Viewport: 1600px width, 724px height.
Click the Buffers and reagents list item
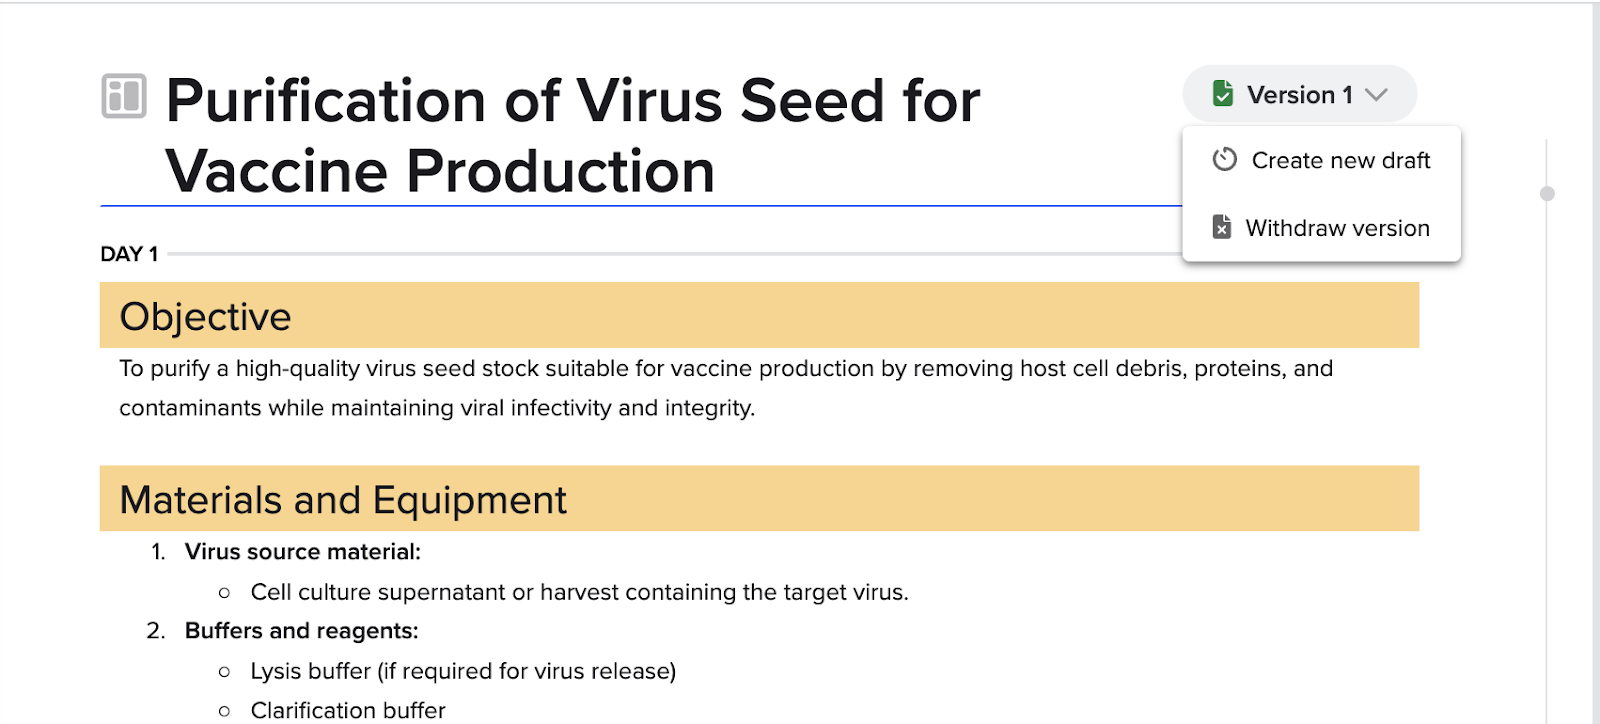[301, 631]
